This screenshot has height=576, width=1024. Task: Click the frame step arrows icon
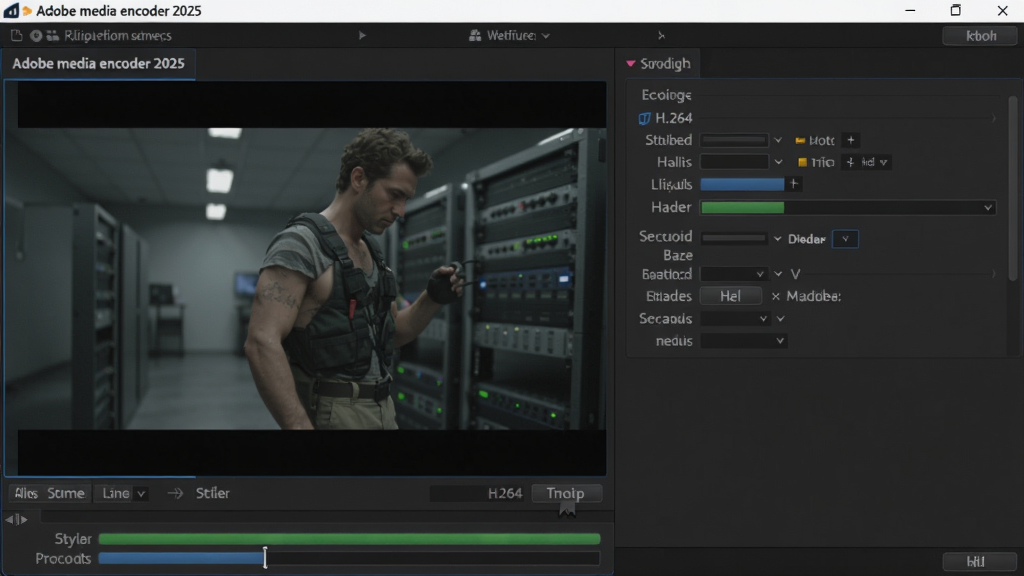coord(16,519)
